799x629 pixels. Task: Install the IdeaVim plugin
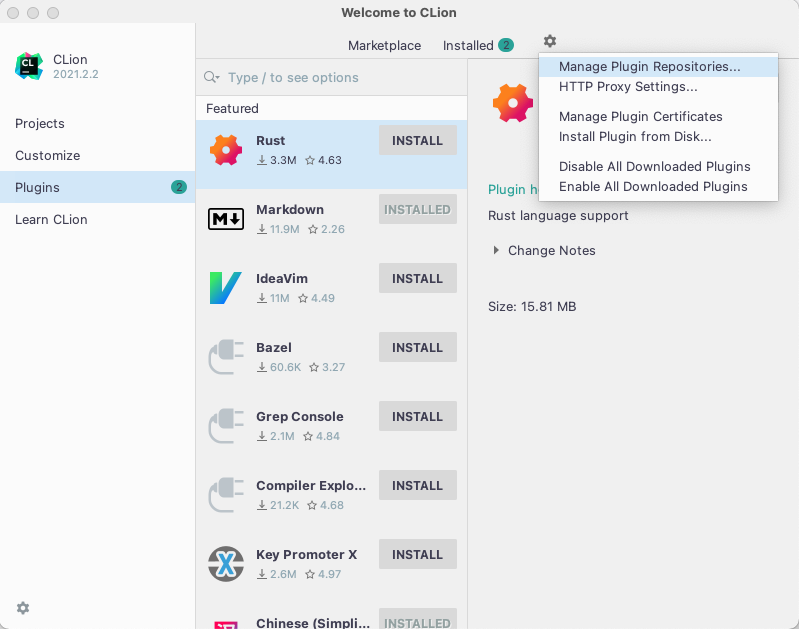tap(417, 278)
